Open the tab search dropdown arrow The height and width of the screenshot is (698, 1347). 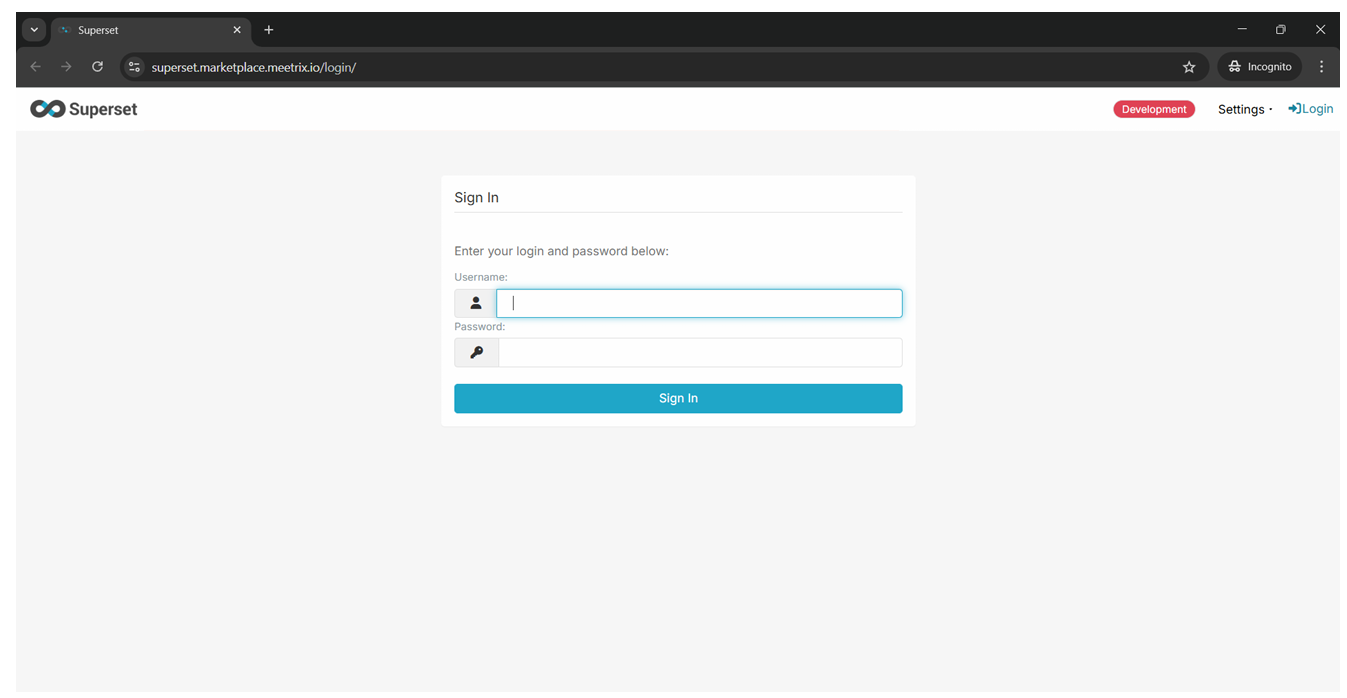click(x=34, y=30)
